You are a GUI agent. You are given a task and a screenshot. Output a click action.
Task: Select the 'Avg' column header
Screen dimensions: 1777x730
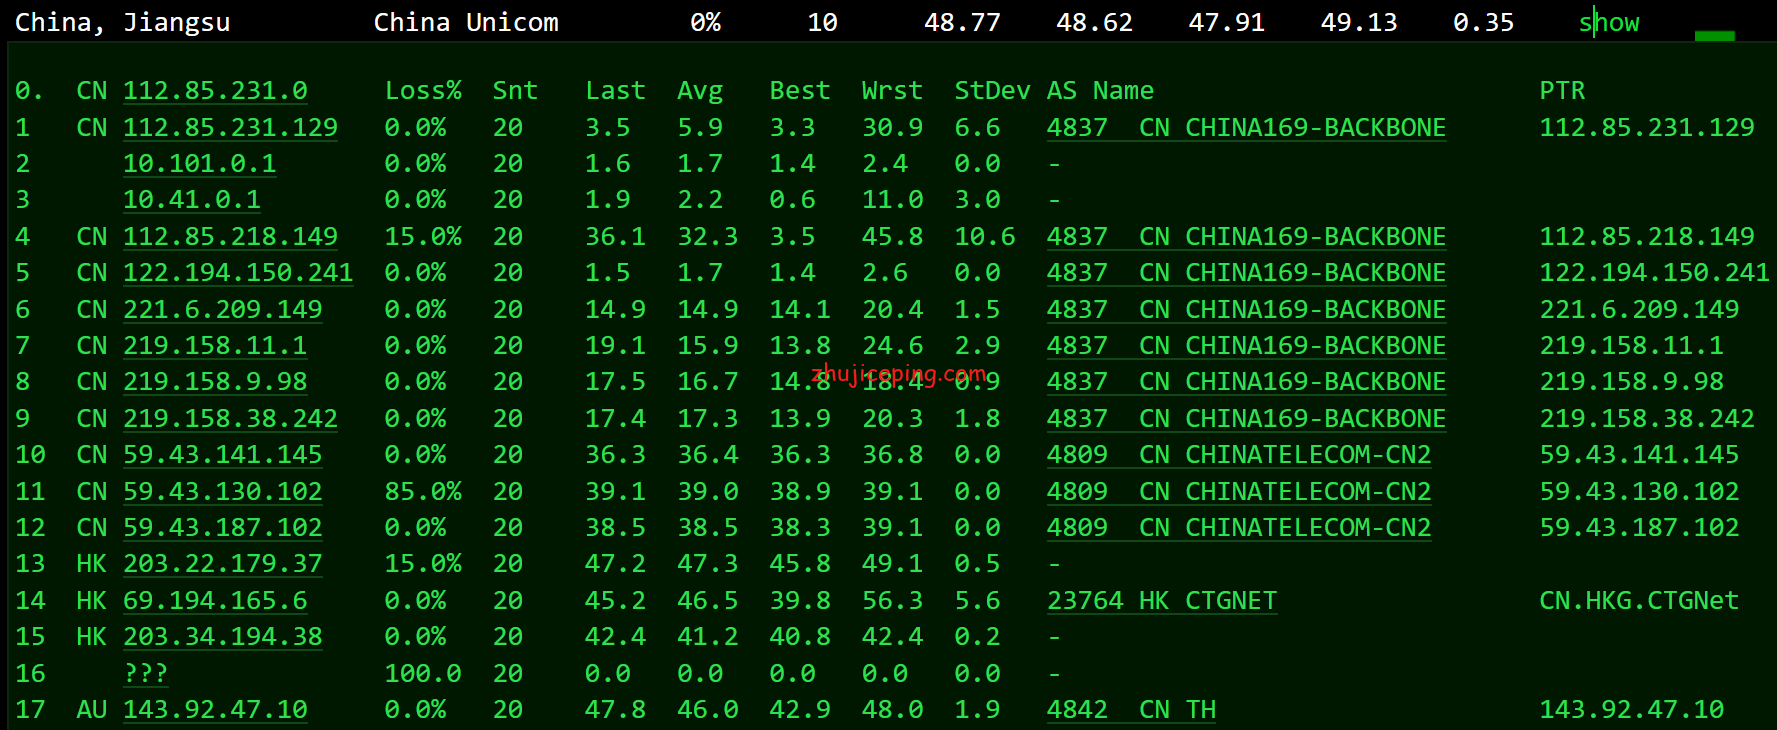(x=700, y=91)
